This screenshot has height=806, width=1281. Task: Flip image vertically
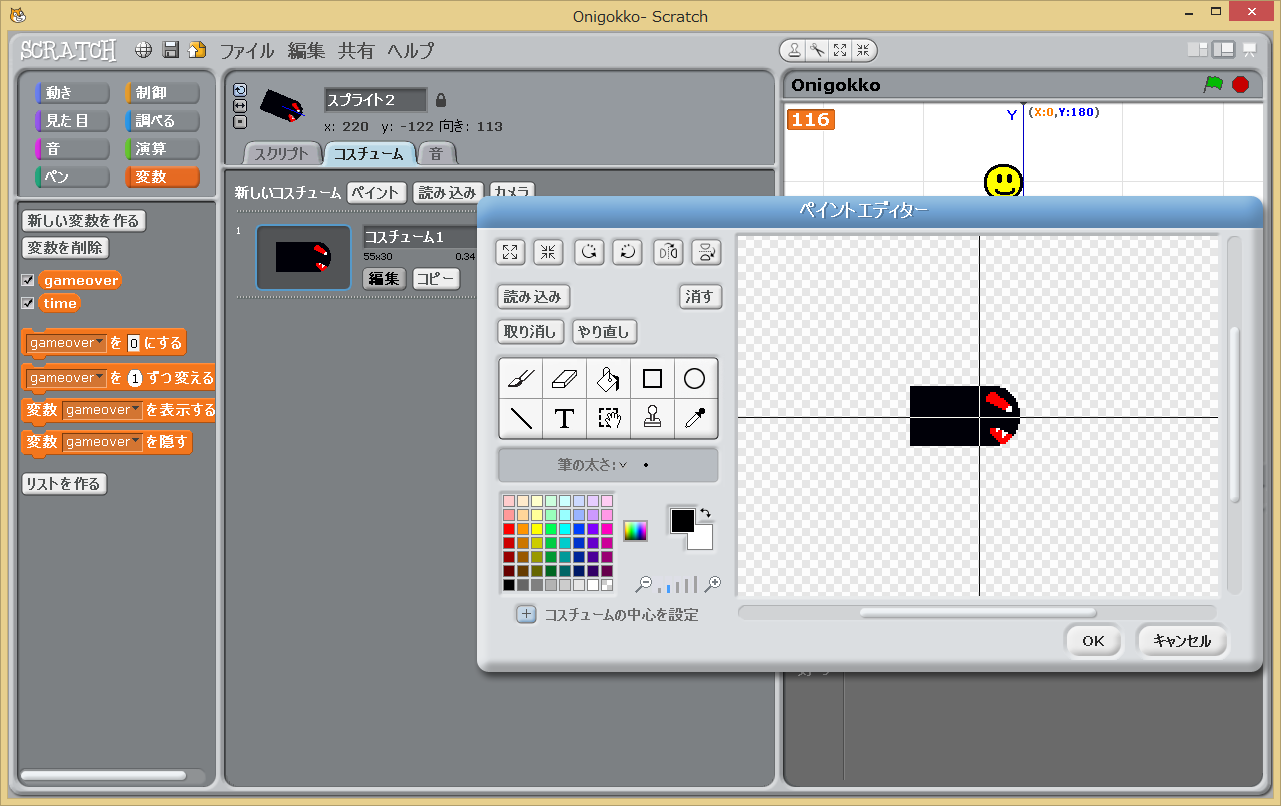tap(707, 252)
